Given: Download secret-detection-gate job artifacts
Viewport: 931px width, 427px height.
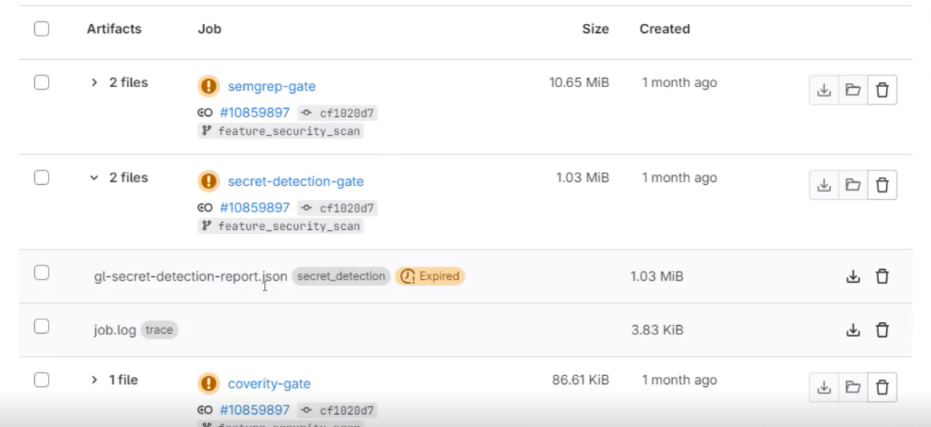Looking at the screenshot, I should 824,185.
